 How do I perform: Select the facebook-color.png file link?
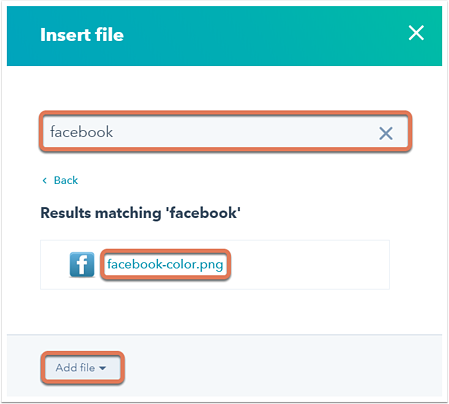(165, 265)
